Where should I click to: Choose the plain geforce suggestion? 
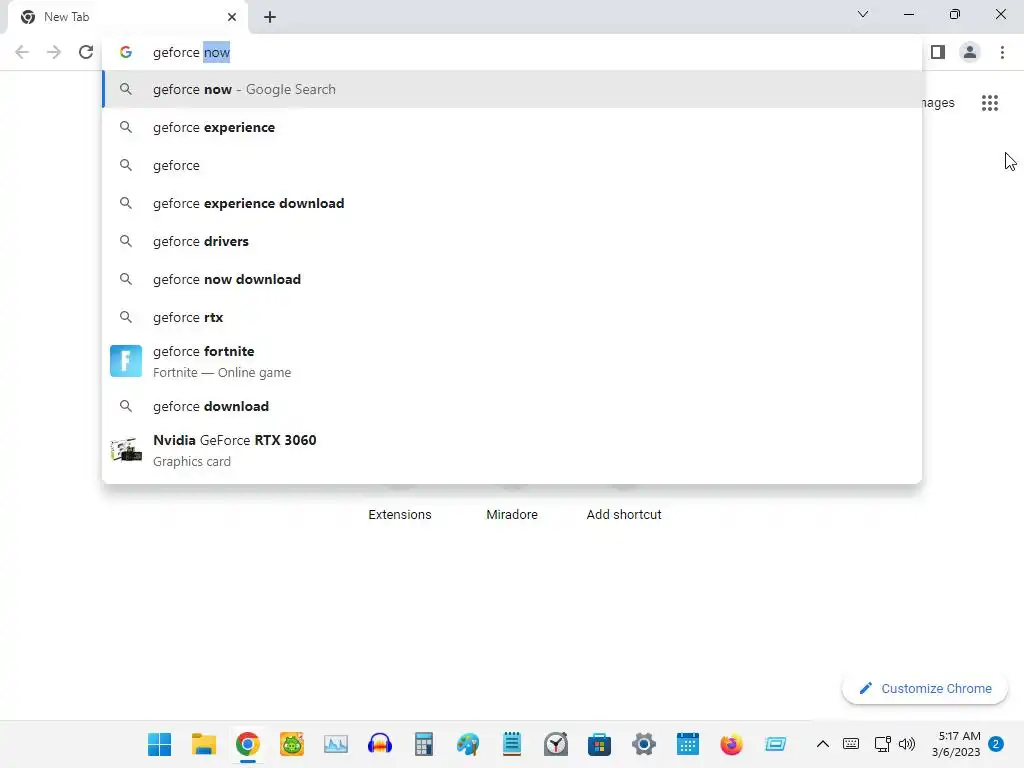(x=512, y=165)
